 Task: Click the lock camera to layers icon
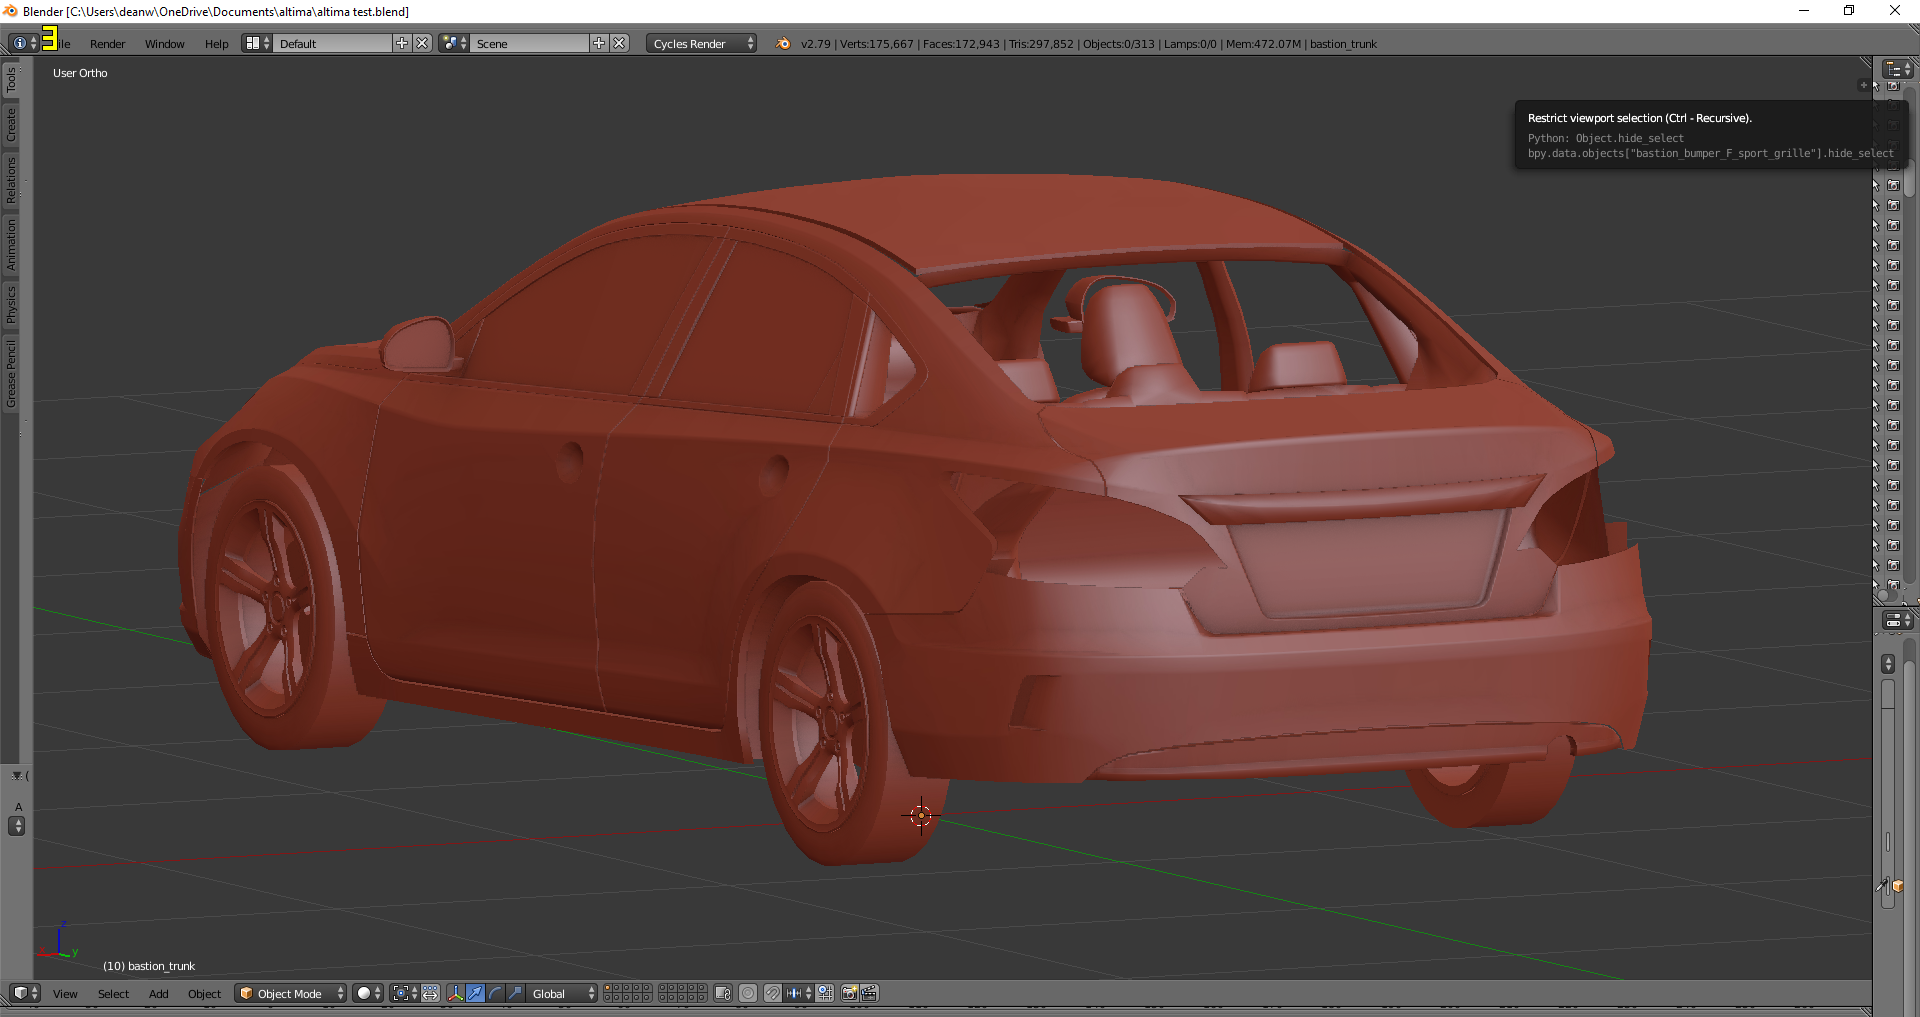click(x=723, y=993)
